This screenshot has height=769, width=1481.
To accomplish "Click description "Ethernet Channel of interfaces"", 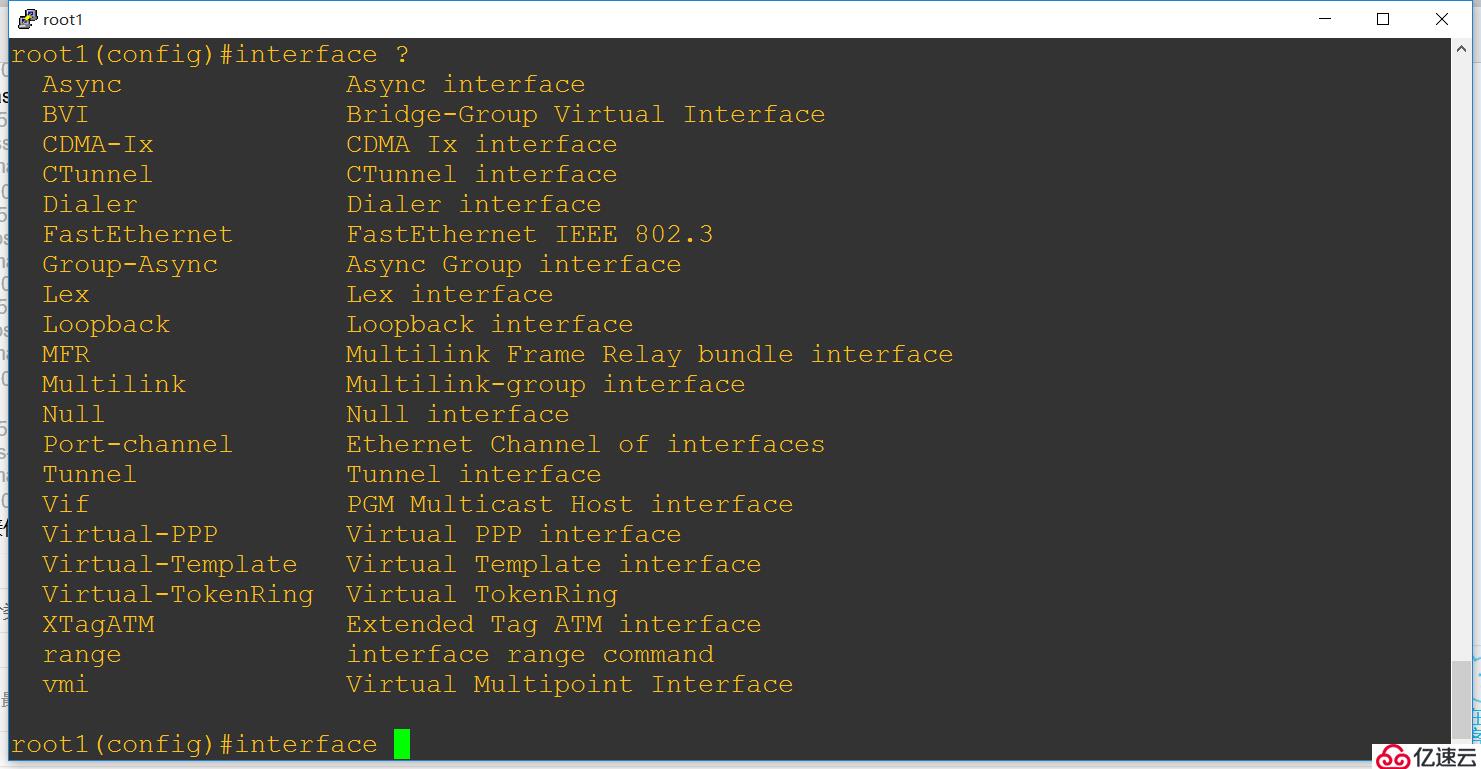I will coord(586,445).
